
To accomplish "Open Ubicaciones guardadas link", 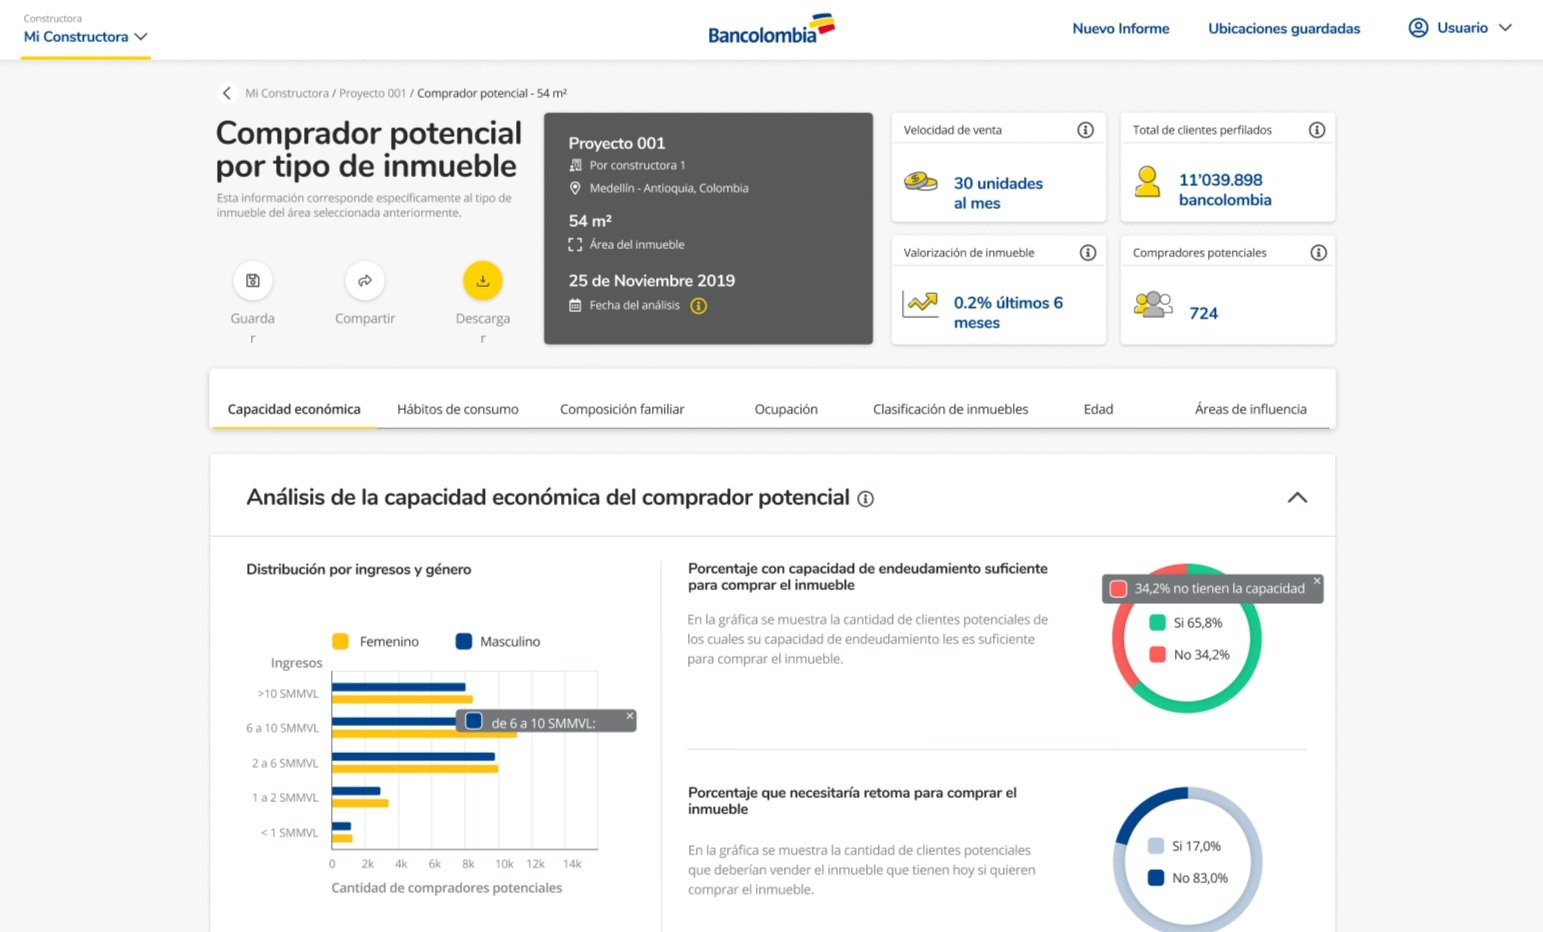I will click(1284, 29).
